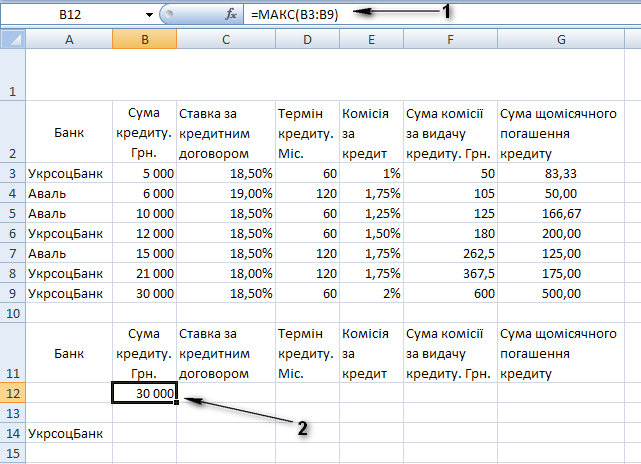Click cell F9 with value 600
641x464 pixels.
450,294
